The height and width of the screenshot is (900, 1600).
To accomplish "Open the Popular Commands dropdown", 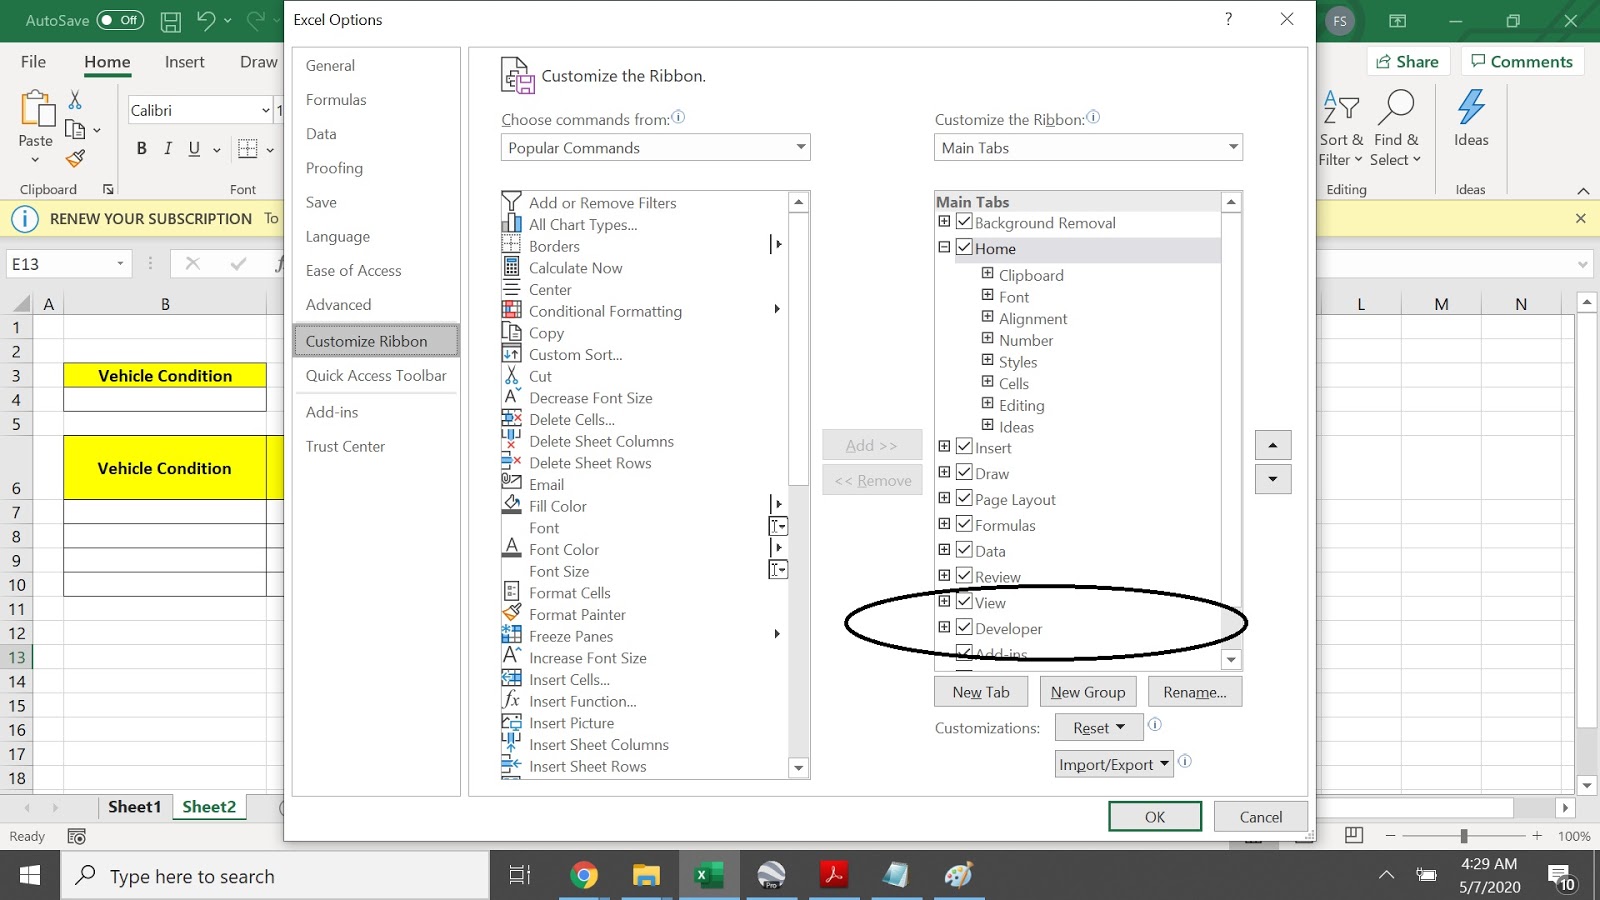I will click(x=655, y=147).
